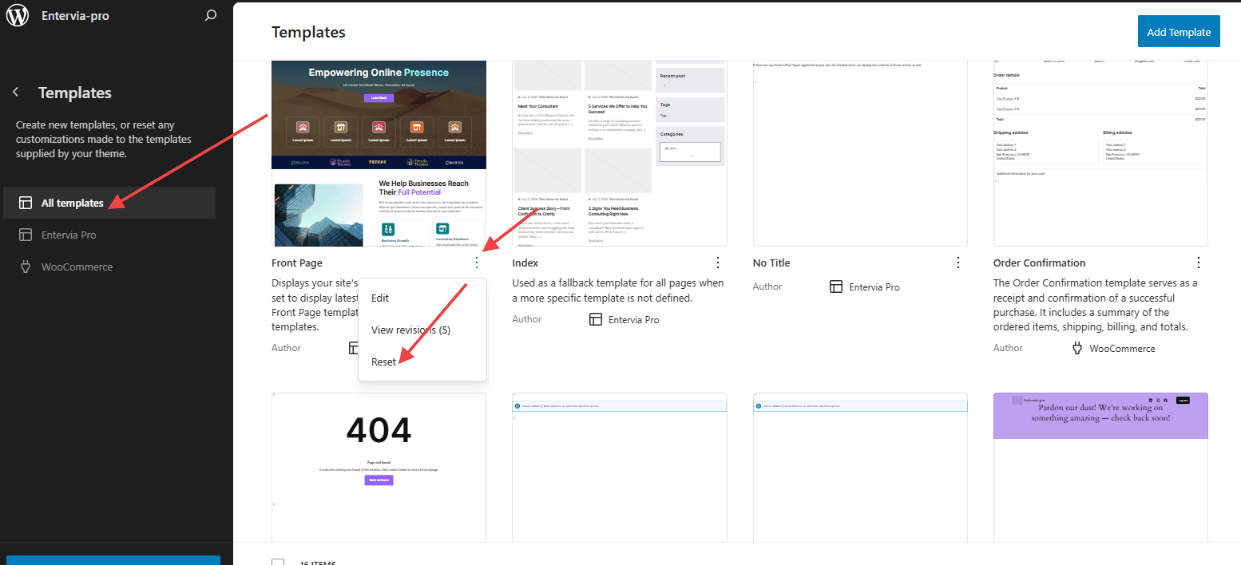
Task: Choose View revisions (5) menu entry
Action: [422, 330]
